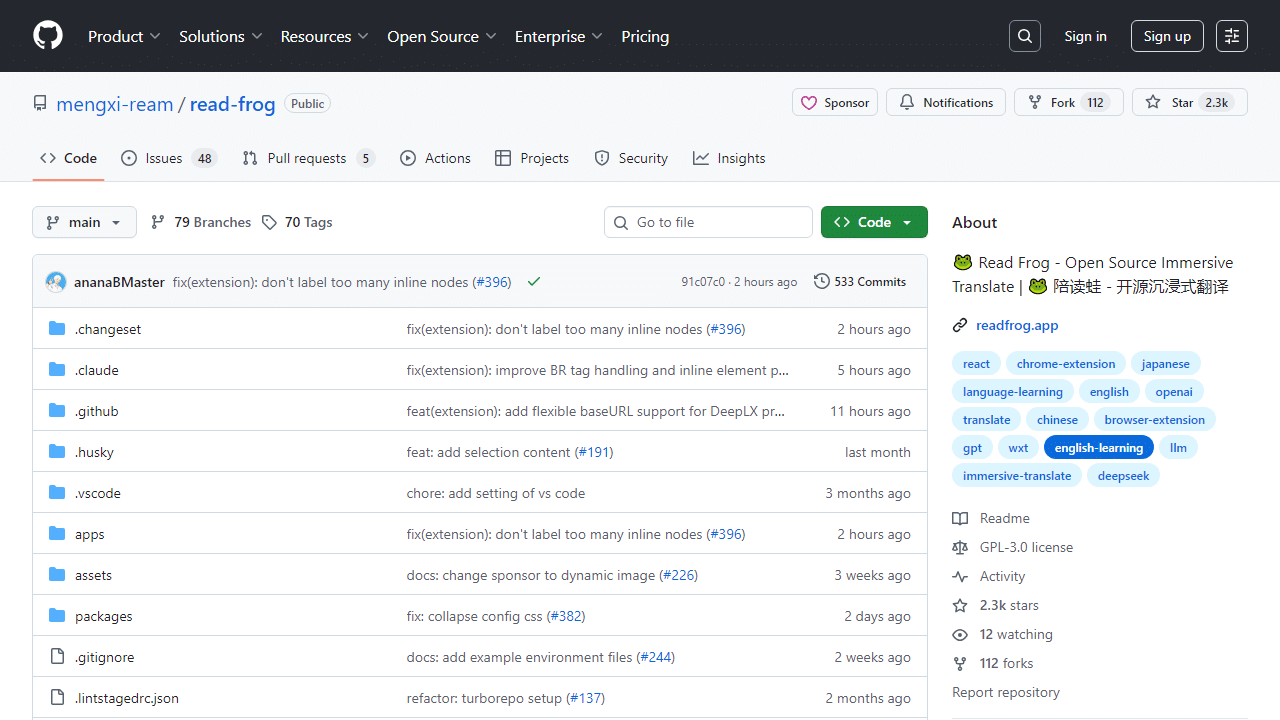Open the read-frog repository name link
Image resolution: width=1280 pixels, height=720 pixels.
[x=232, y=104]
